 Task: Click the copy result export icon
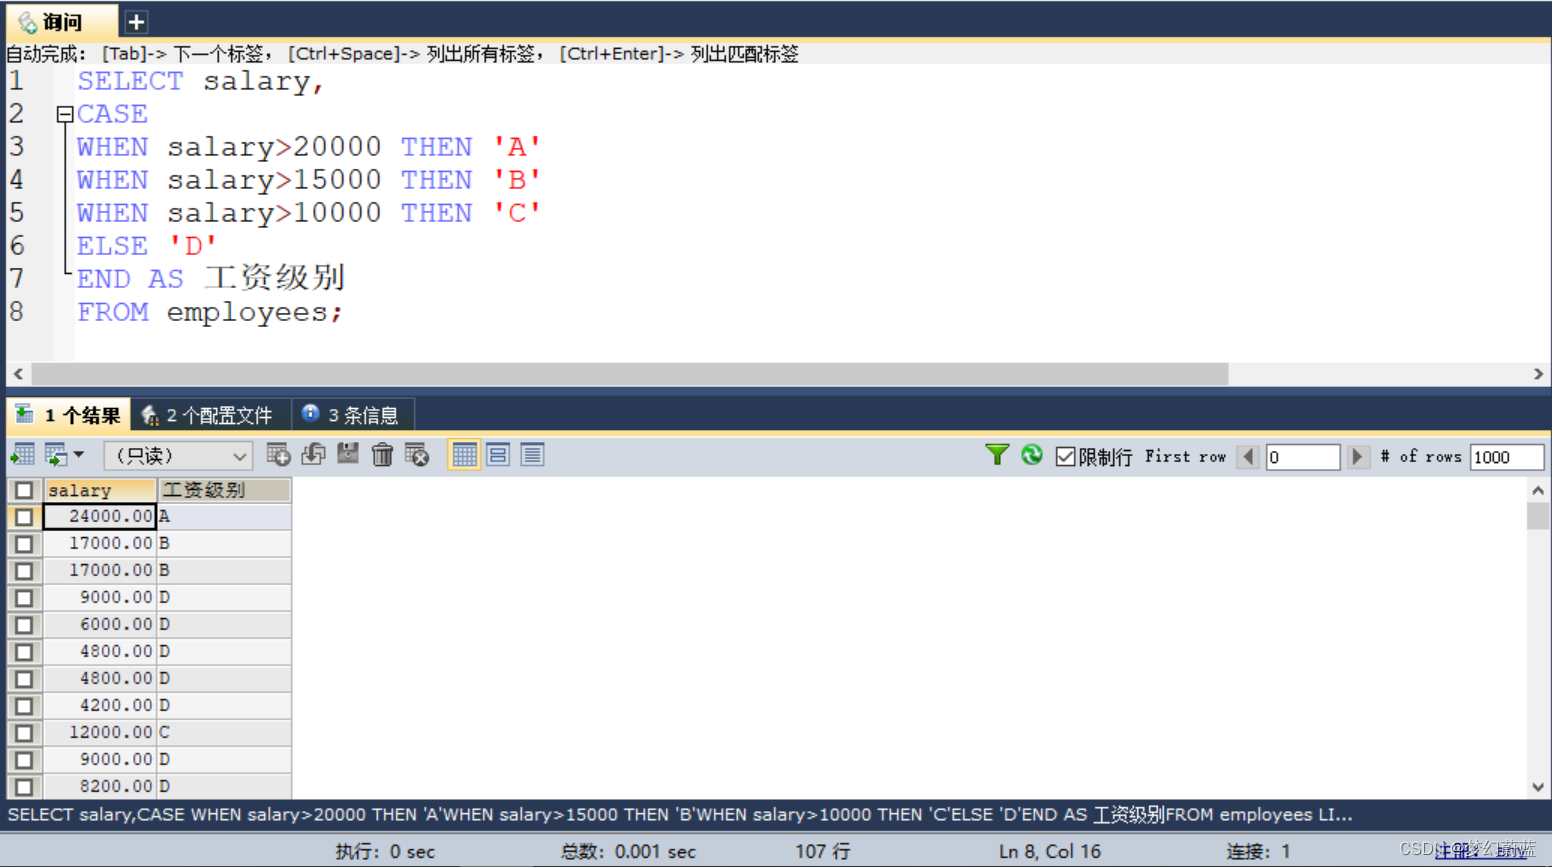56,455
